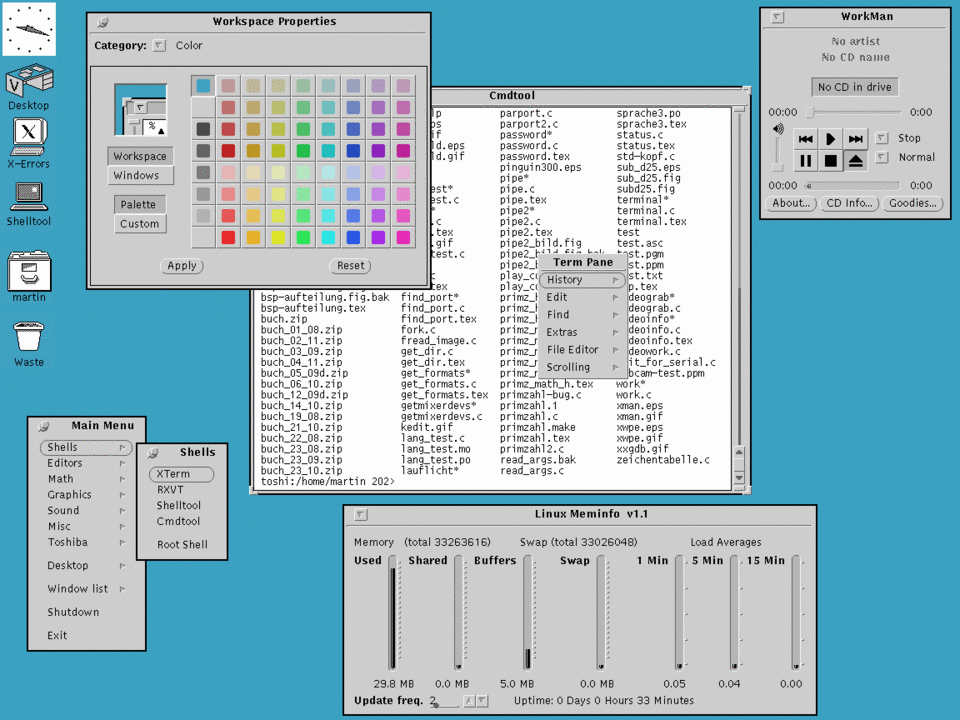Click the eject icon in WorkMan
This screenshot has height=720, width=960.
[856, 160]
